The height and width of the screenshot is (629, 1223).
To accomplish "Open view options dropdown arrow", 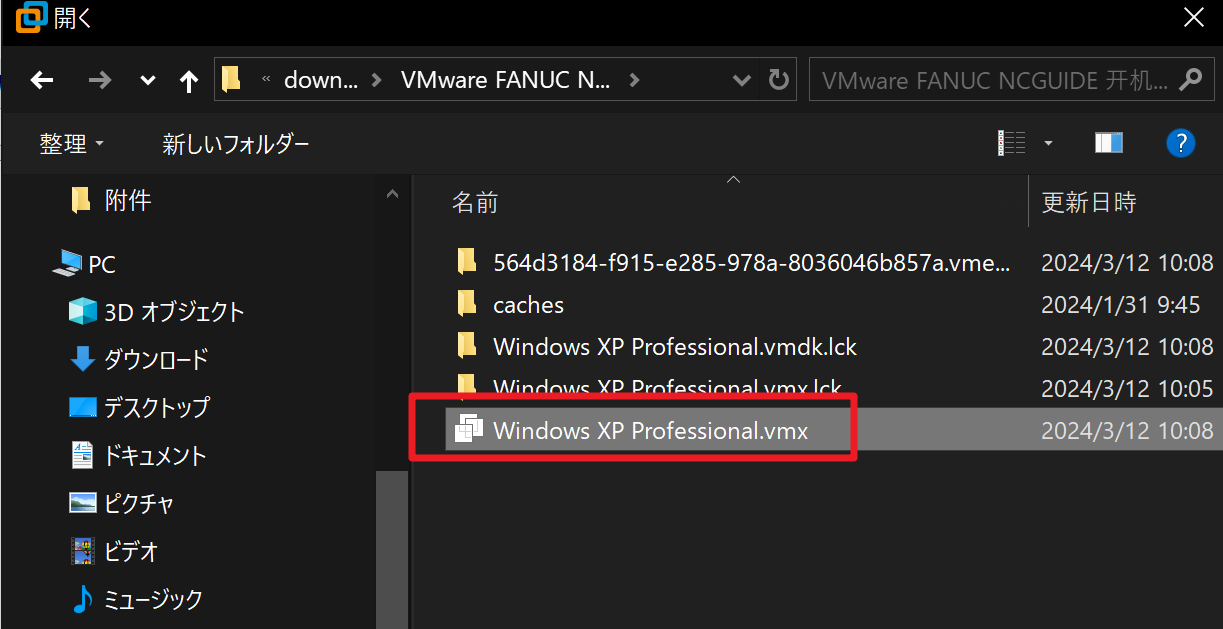I will pos(1048,143).
